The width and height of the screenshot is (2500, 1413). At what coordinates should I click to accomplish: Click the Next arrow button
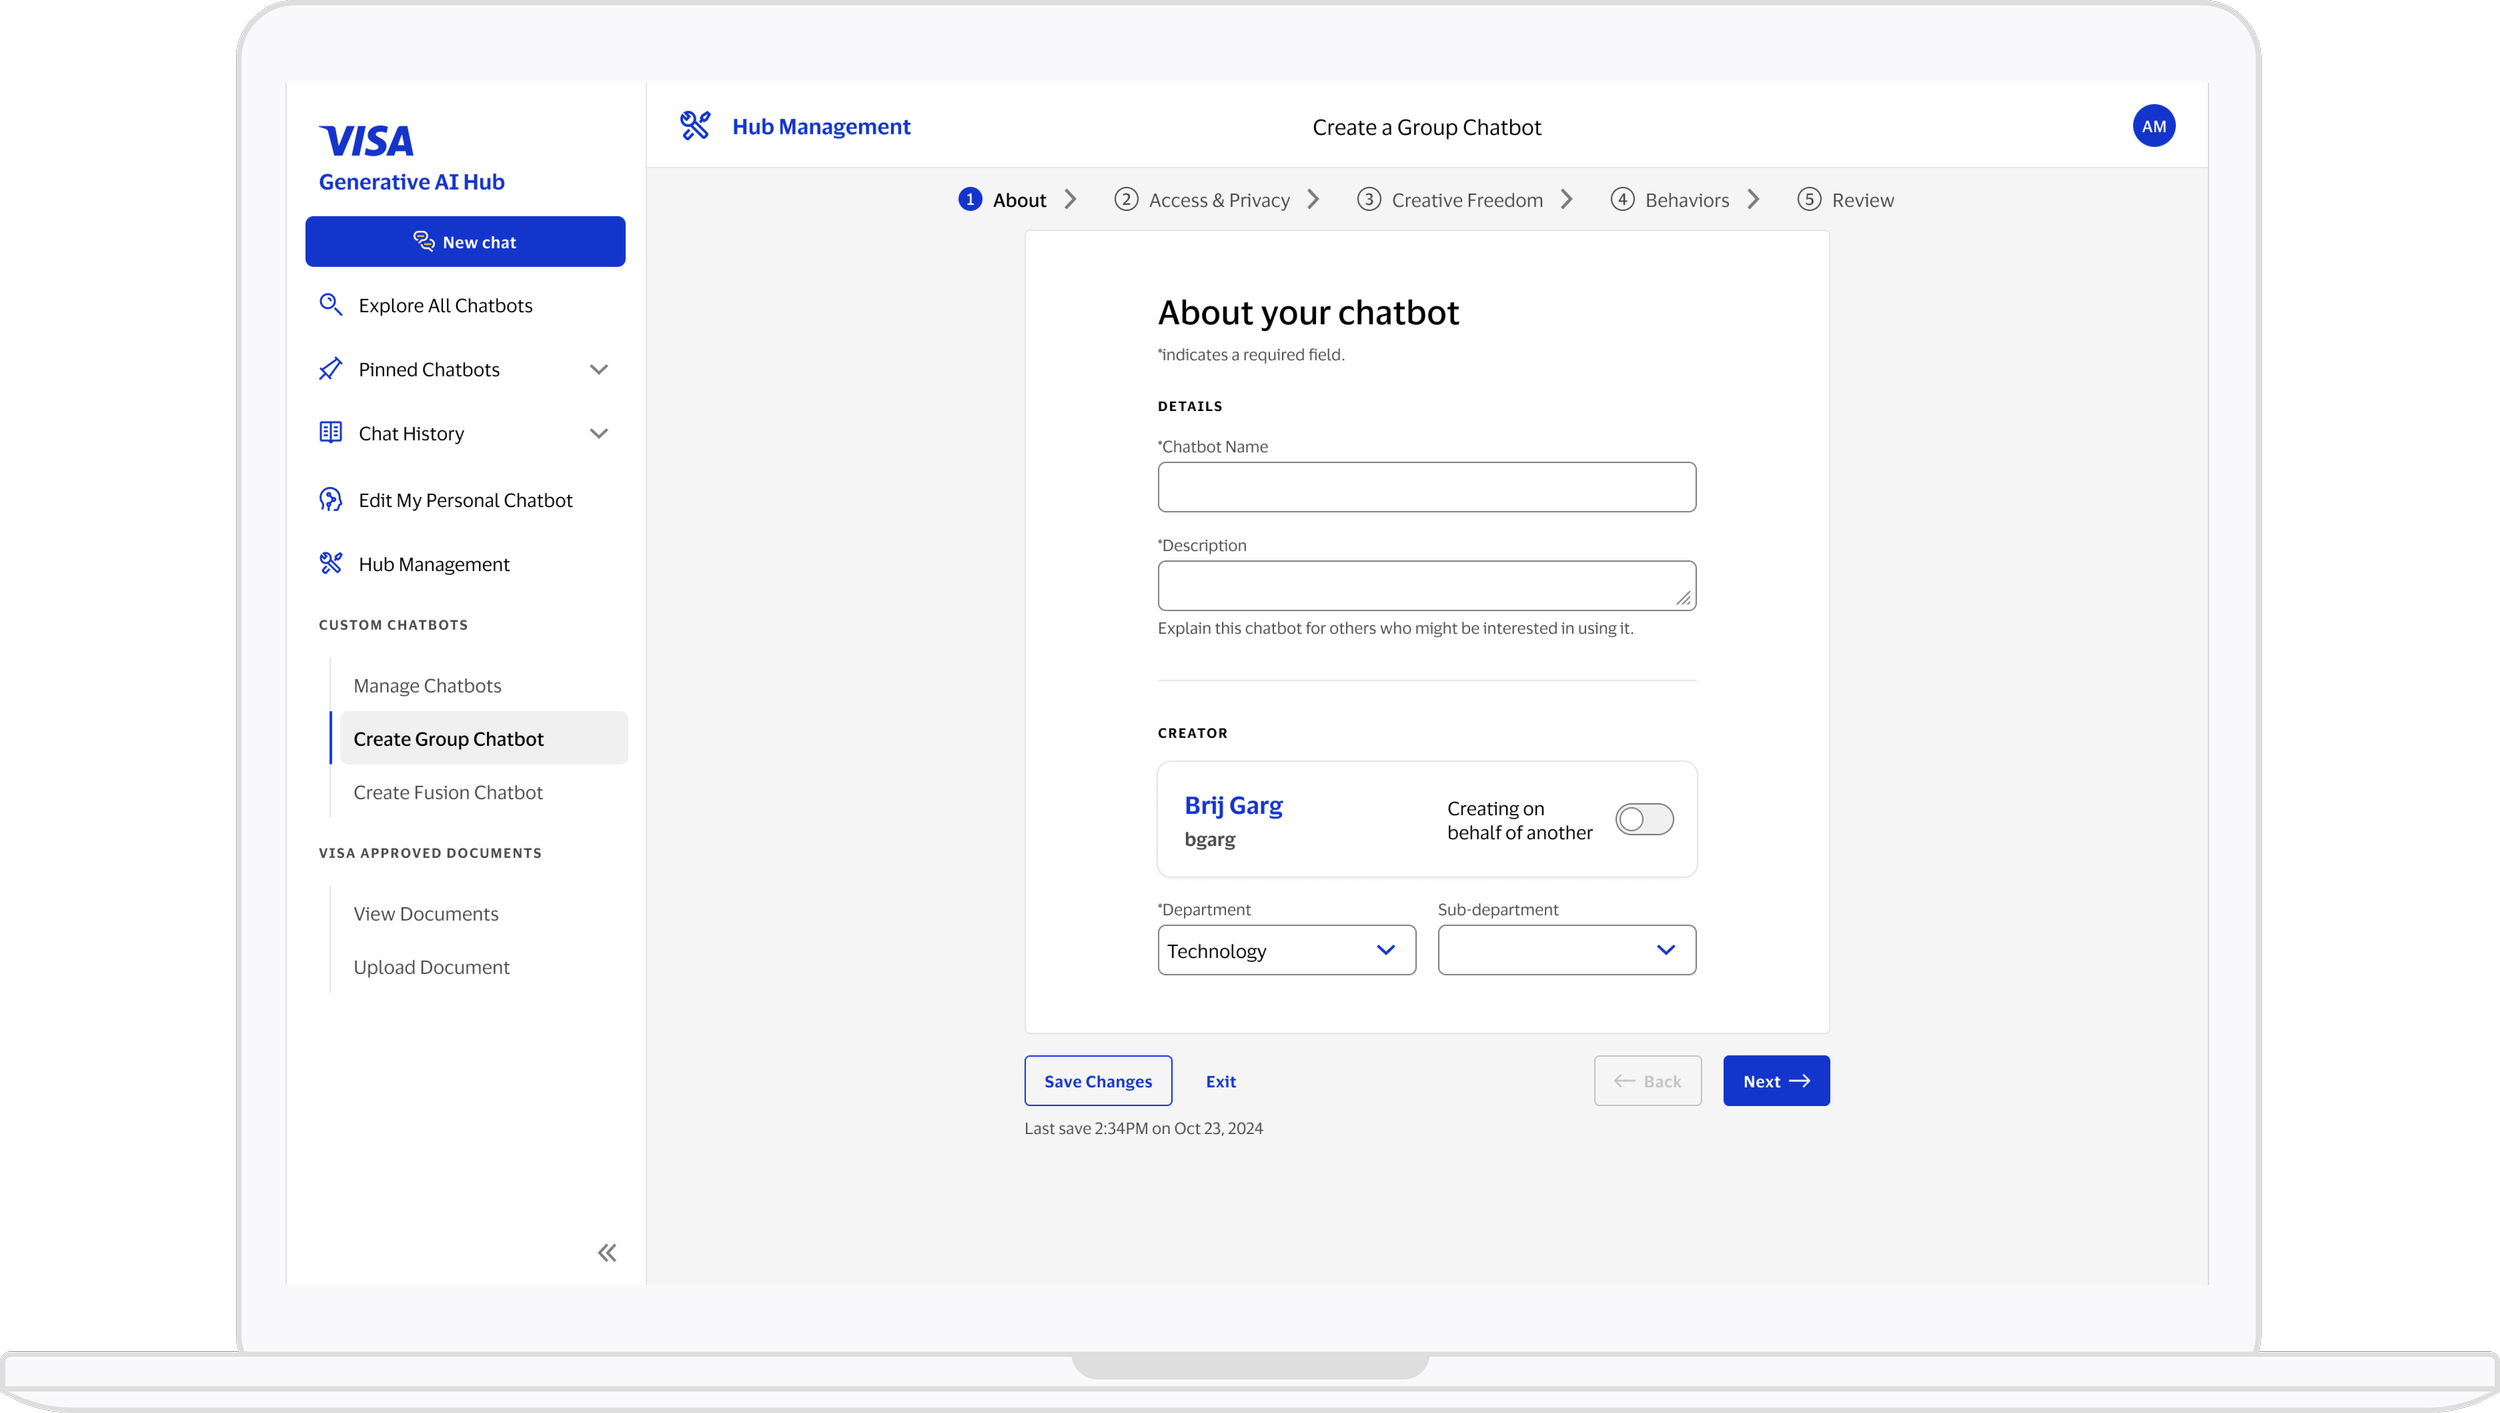coord(1776,1081)
